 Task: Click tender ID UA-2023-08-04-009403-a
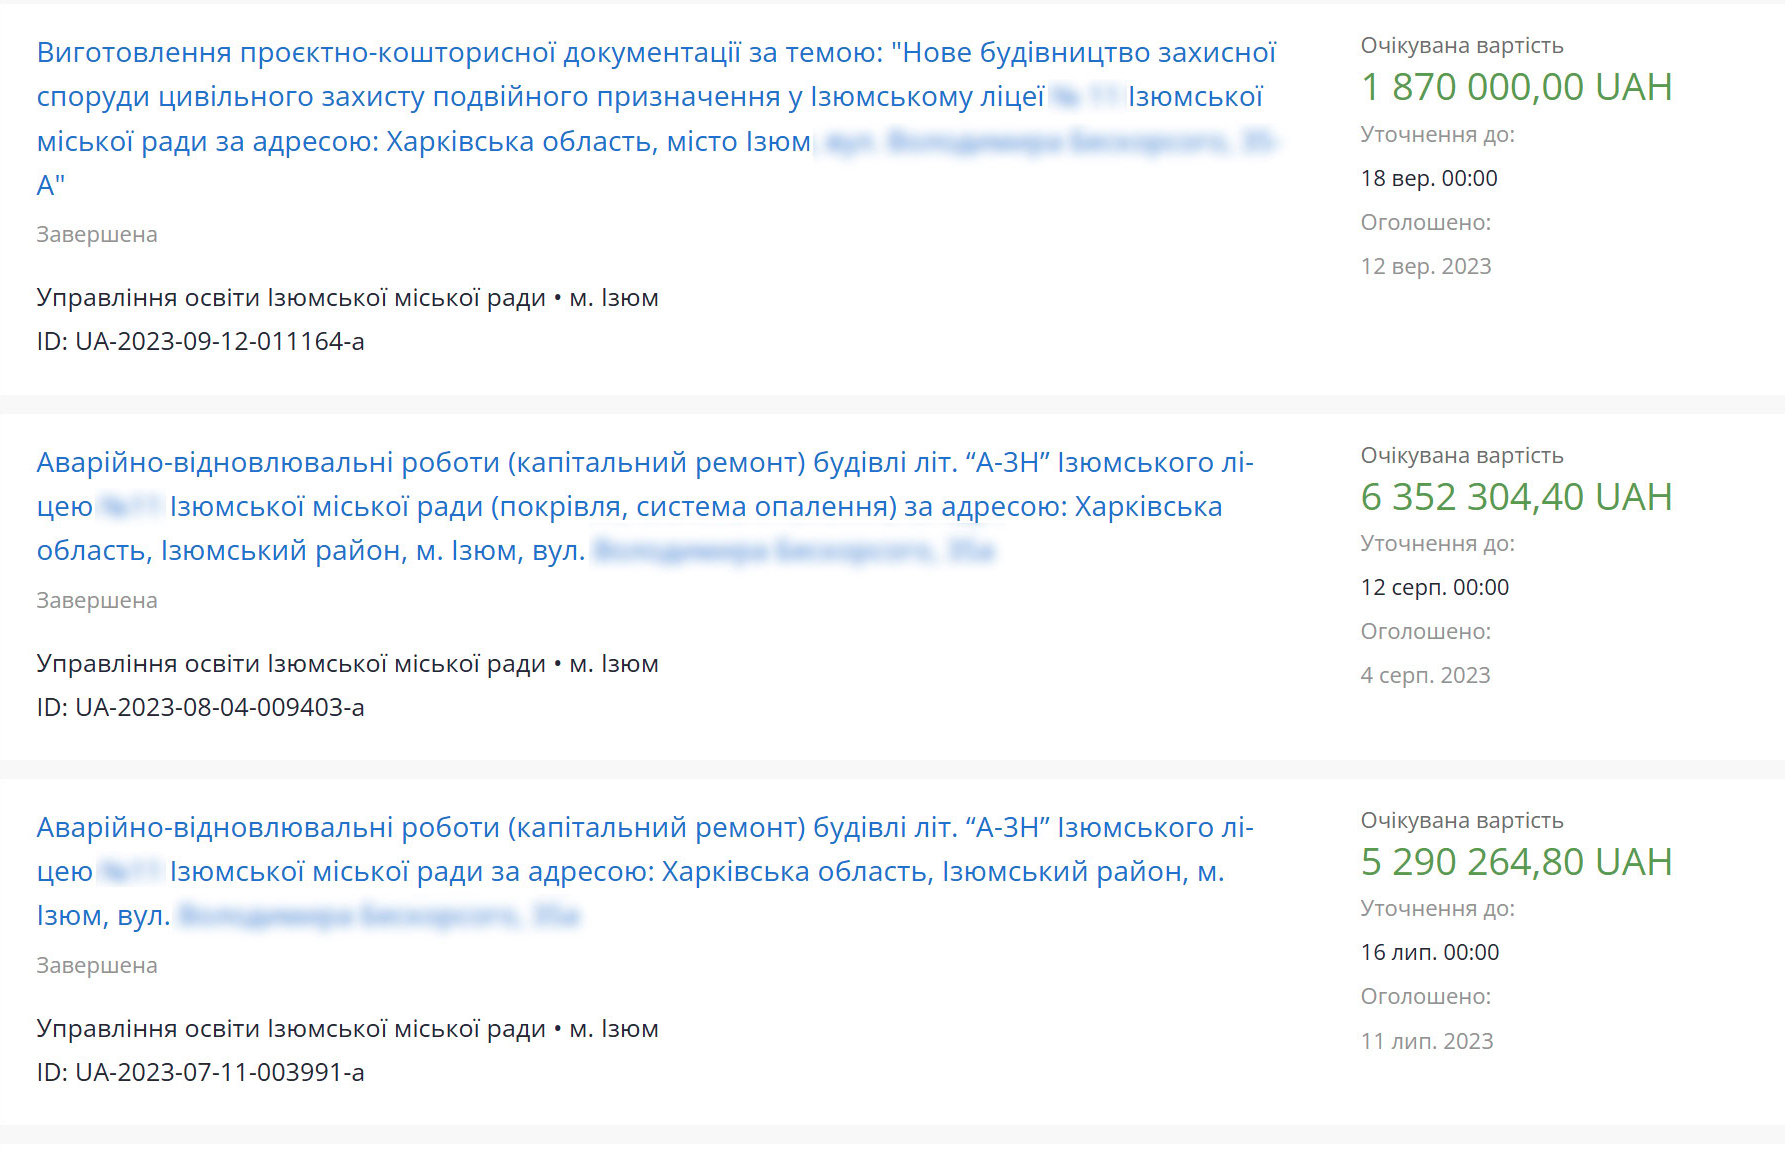pos(200,708)
